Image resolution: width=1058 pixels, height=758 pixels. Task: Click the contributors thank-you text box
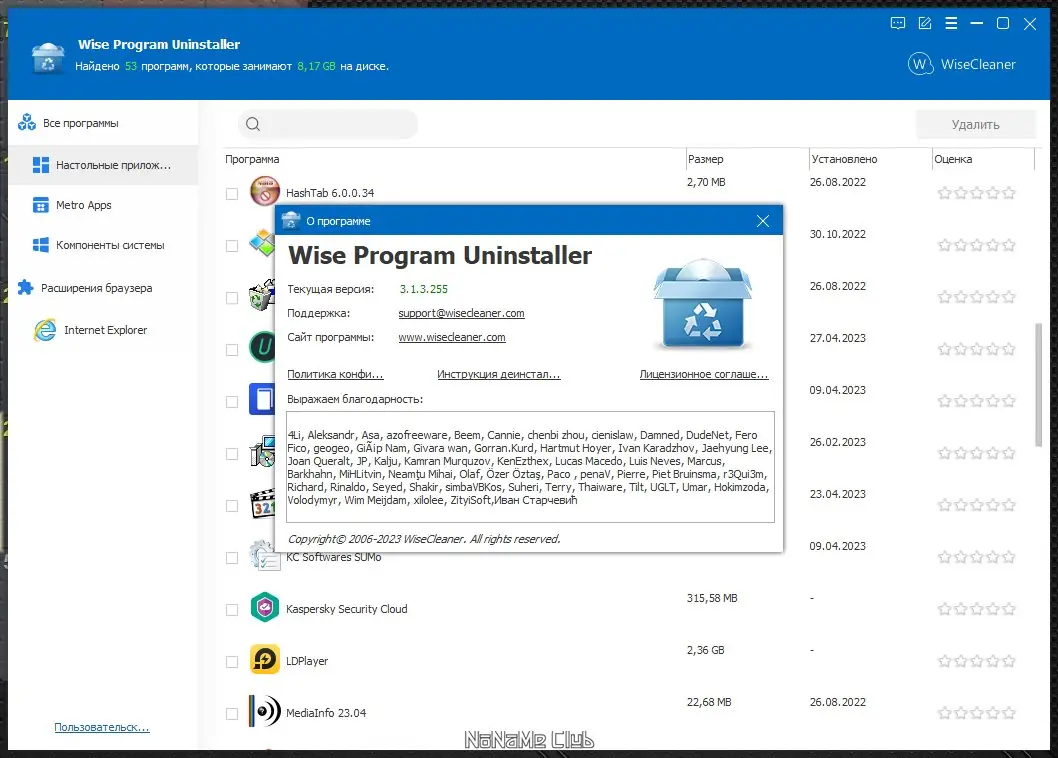coord(530,467)
